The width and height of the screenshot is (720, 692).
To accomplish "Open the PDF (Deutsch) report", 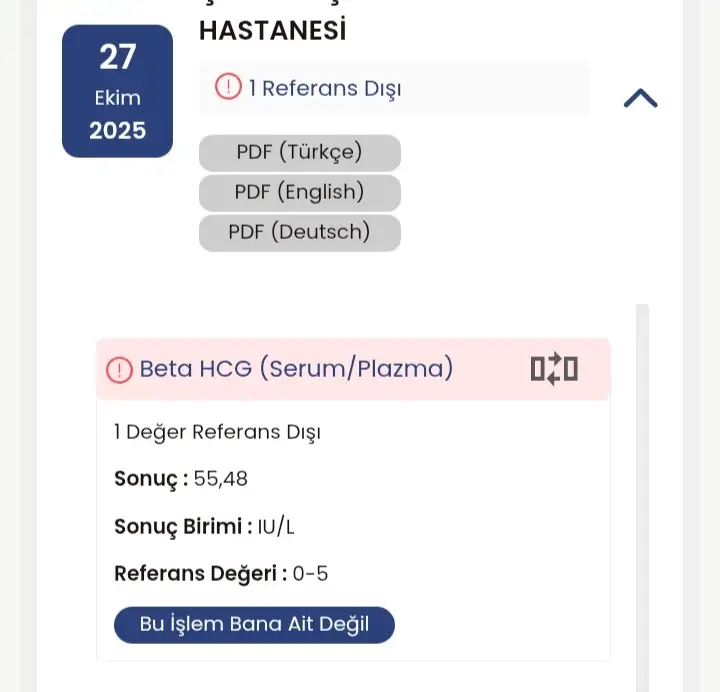I will pos(300,232).
